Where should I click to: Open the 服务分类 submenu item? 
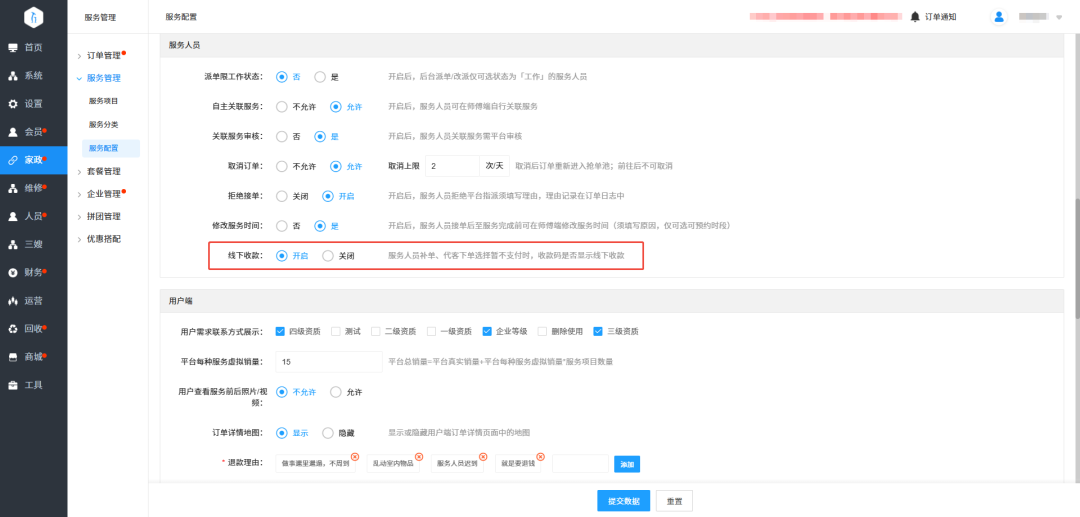(x=103, y=125)
